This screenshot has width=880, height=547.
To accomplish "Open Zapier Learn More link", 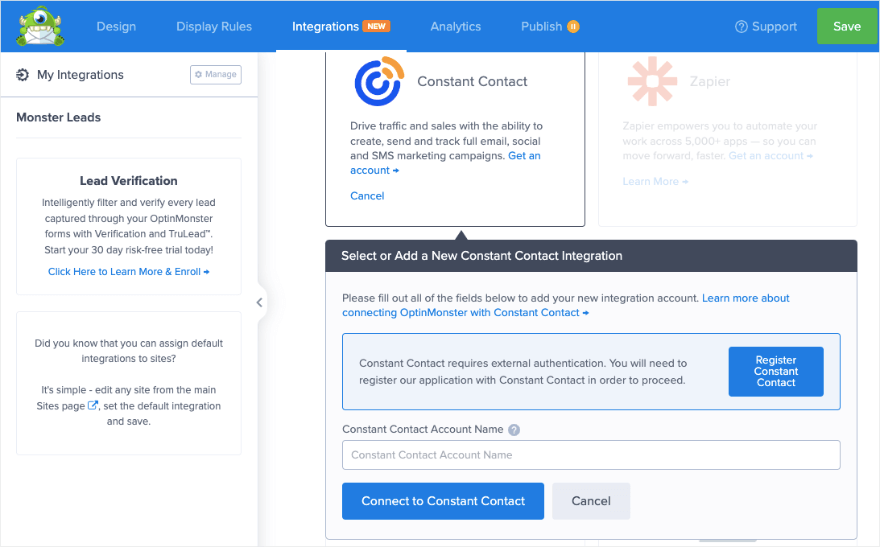I will click(x=655, y=182).
